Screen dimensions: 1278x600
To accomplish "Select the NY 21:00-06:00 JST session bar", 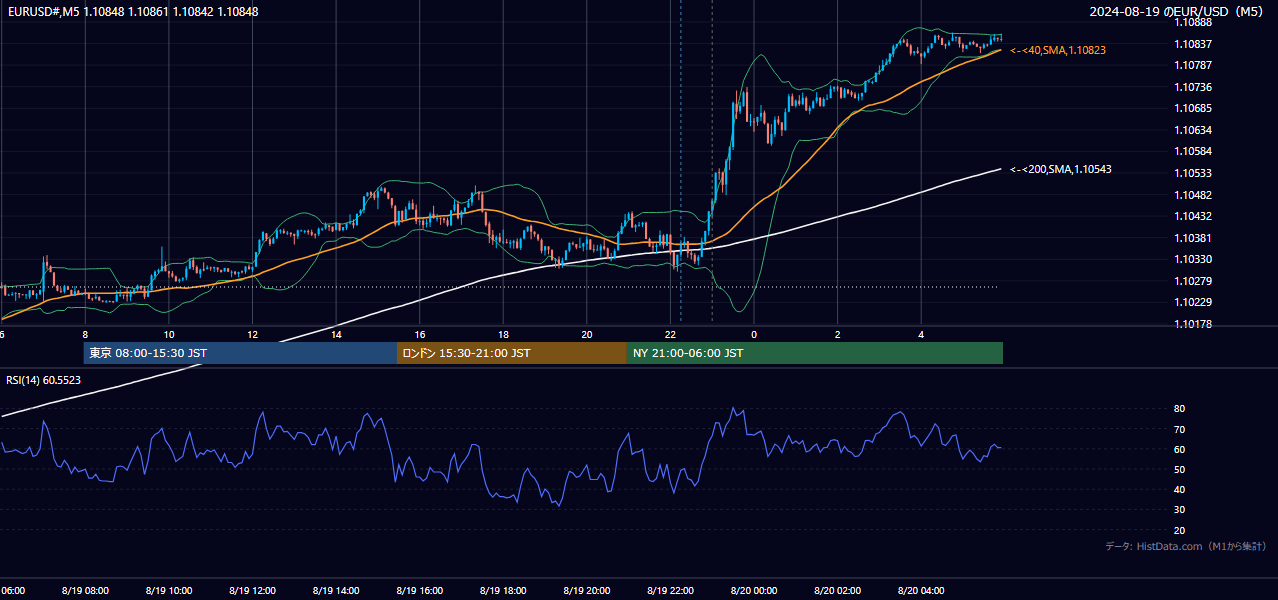I will (815, 353).
